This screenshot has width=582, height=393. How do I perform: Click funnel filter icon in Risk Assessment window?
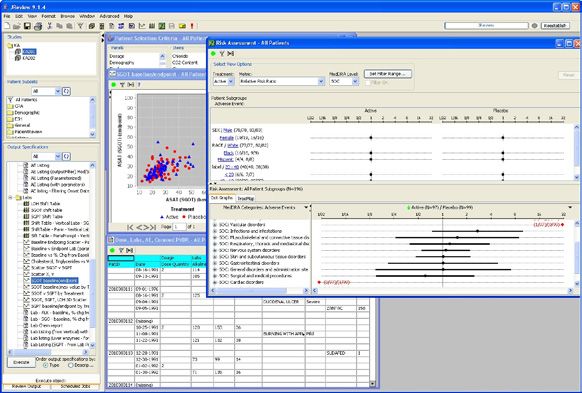click(x=222, y=54)
